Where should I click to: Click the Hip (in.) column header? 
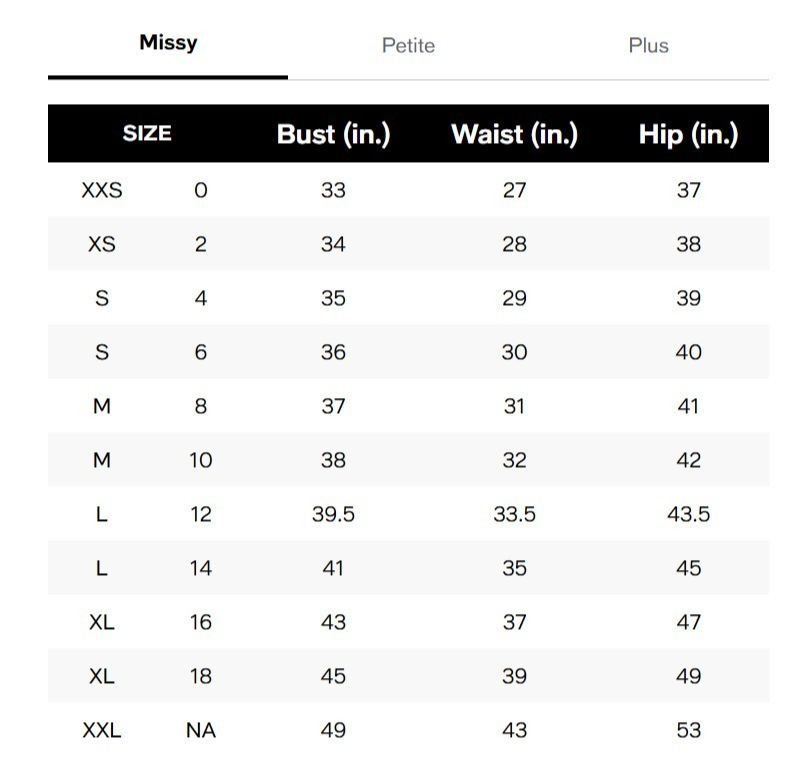click(688, 134)
